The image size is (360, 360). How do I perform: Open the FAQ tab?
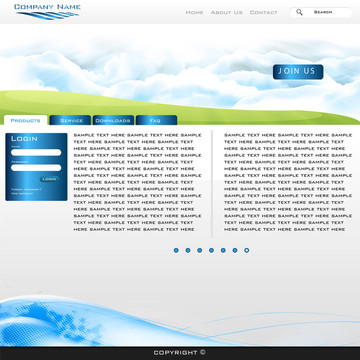(156, 120)
